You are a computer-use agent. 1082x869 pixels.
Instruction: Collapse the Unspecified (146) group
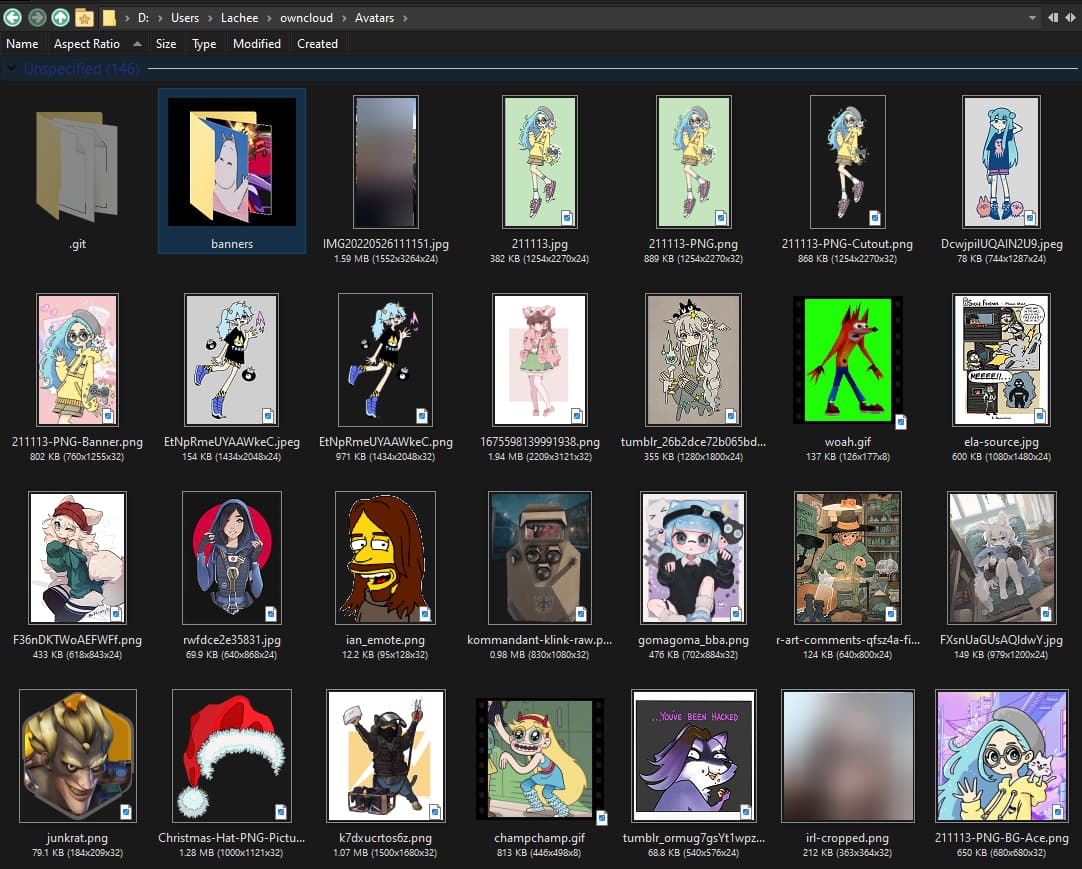point(12,68)
